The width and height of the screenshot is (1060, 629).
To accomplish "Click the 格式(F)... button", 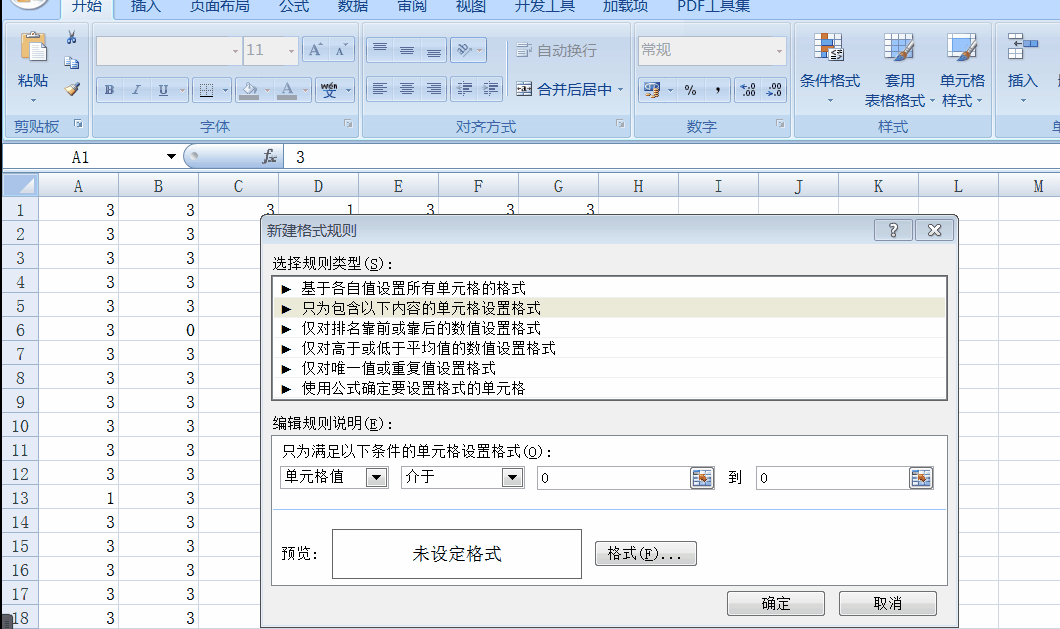I will [646, 554].
